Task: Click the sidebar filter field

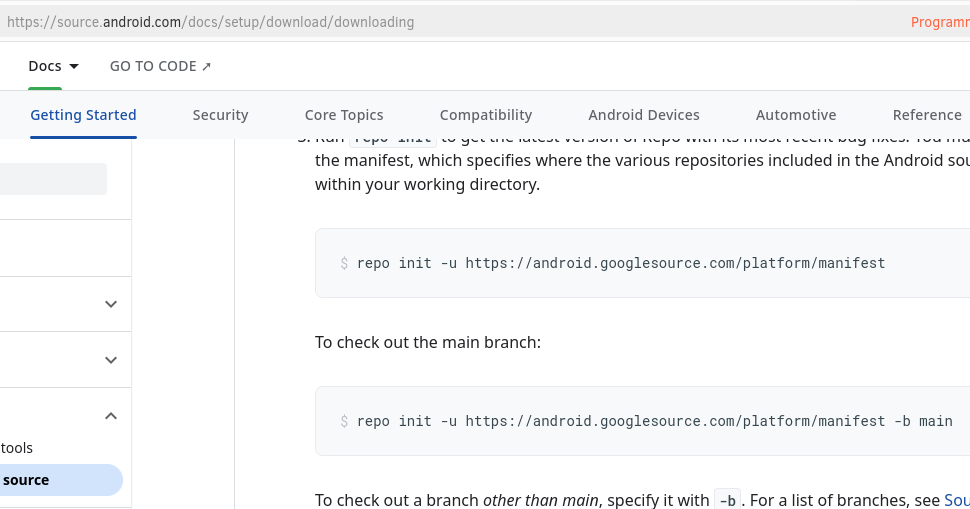Action: 53,179
